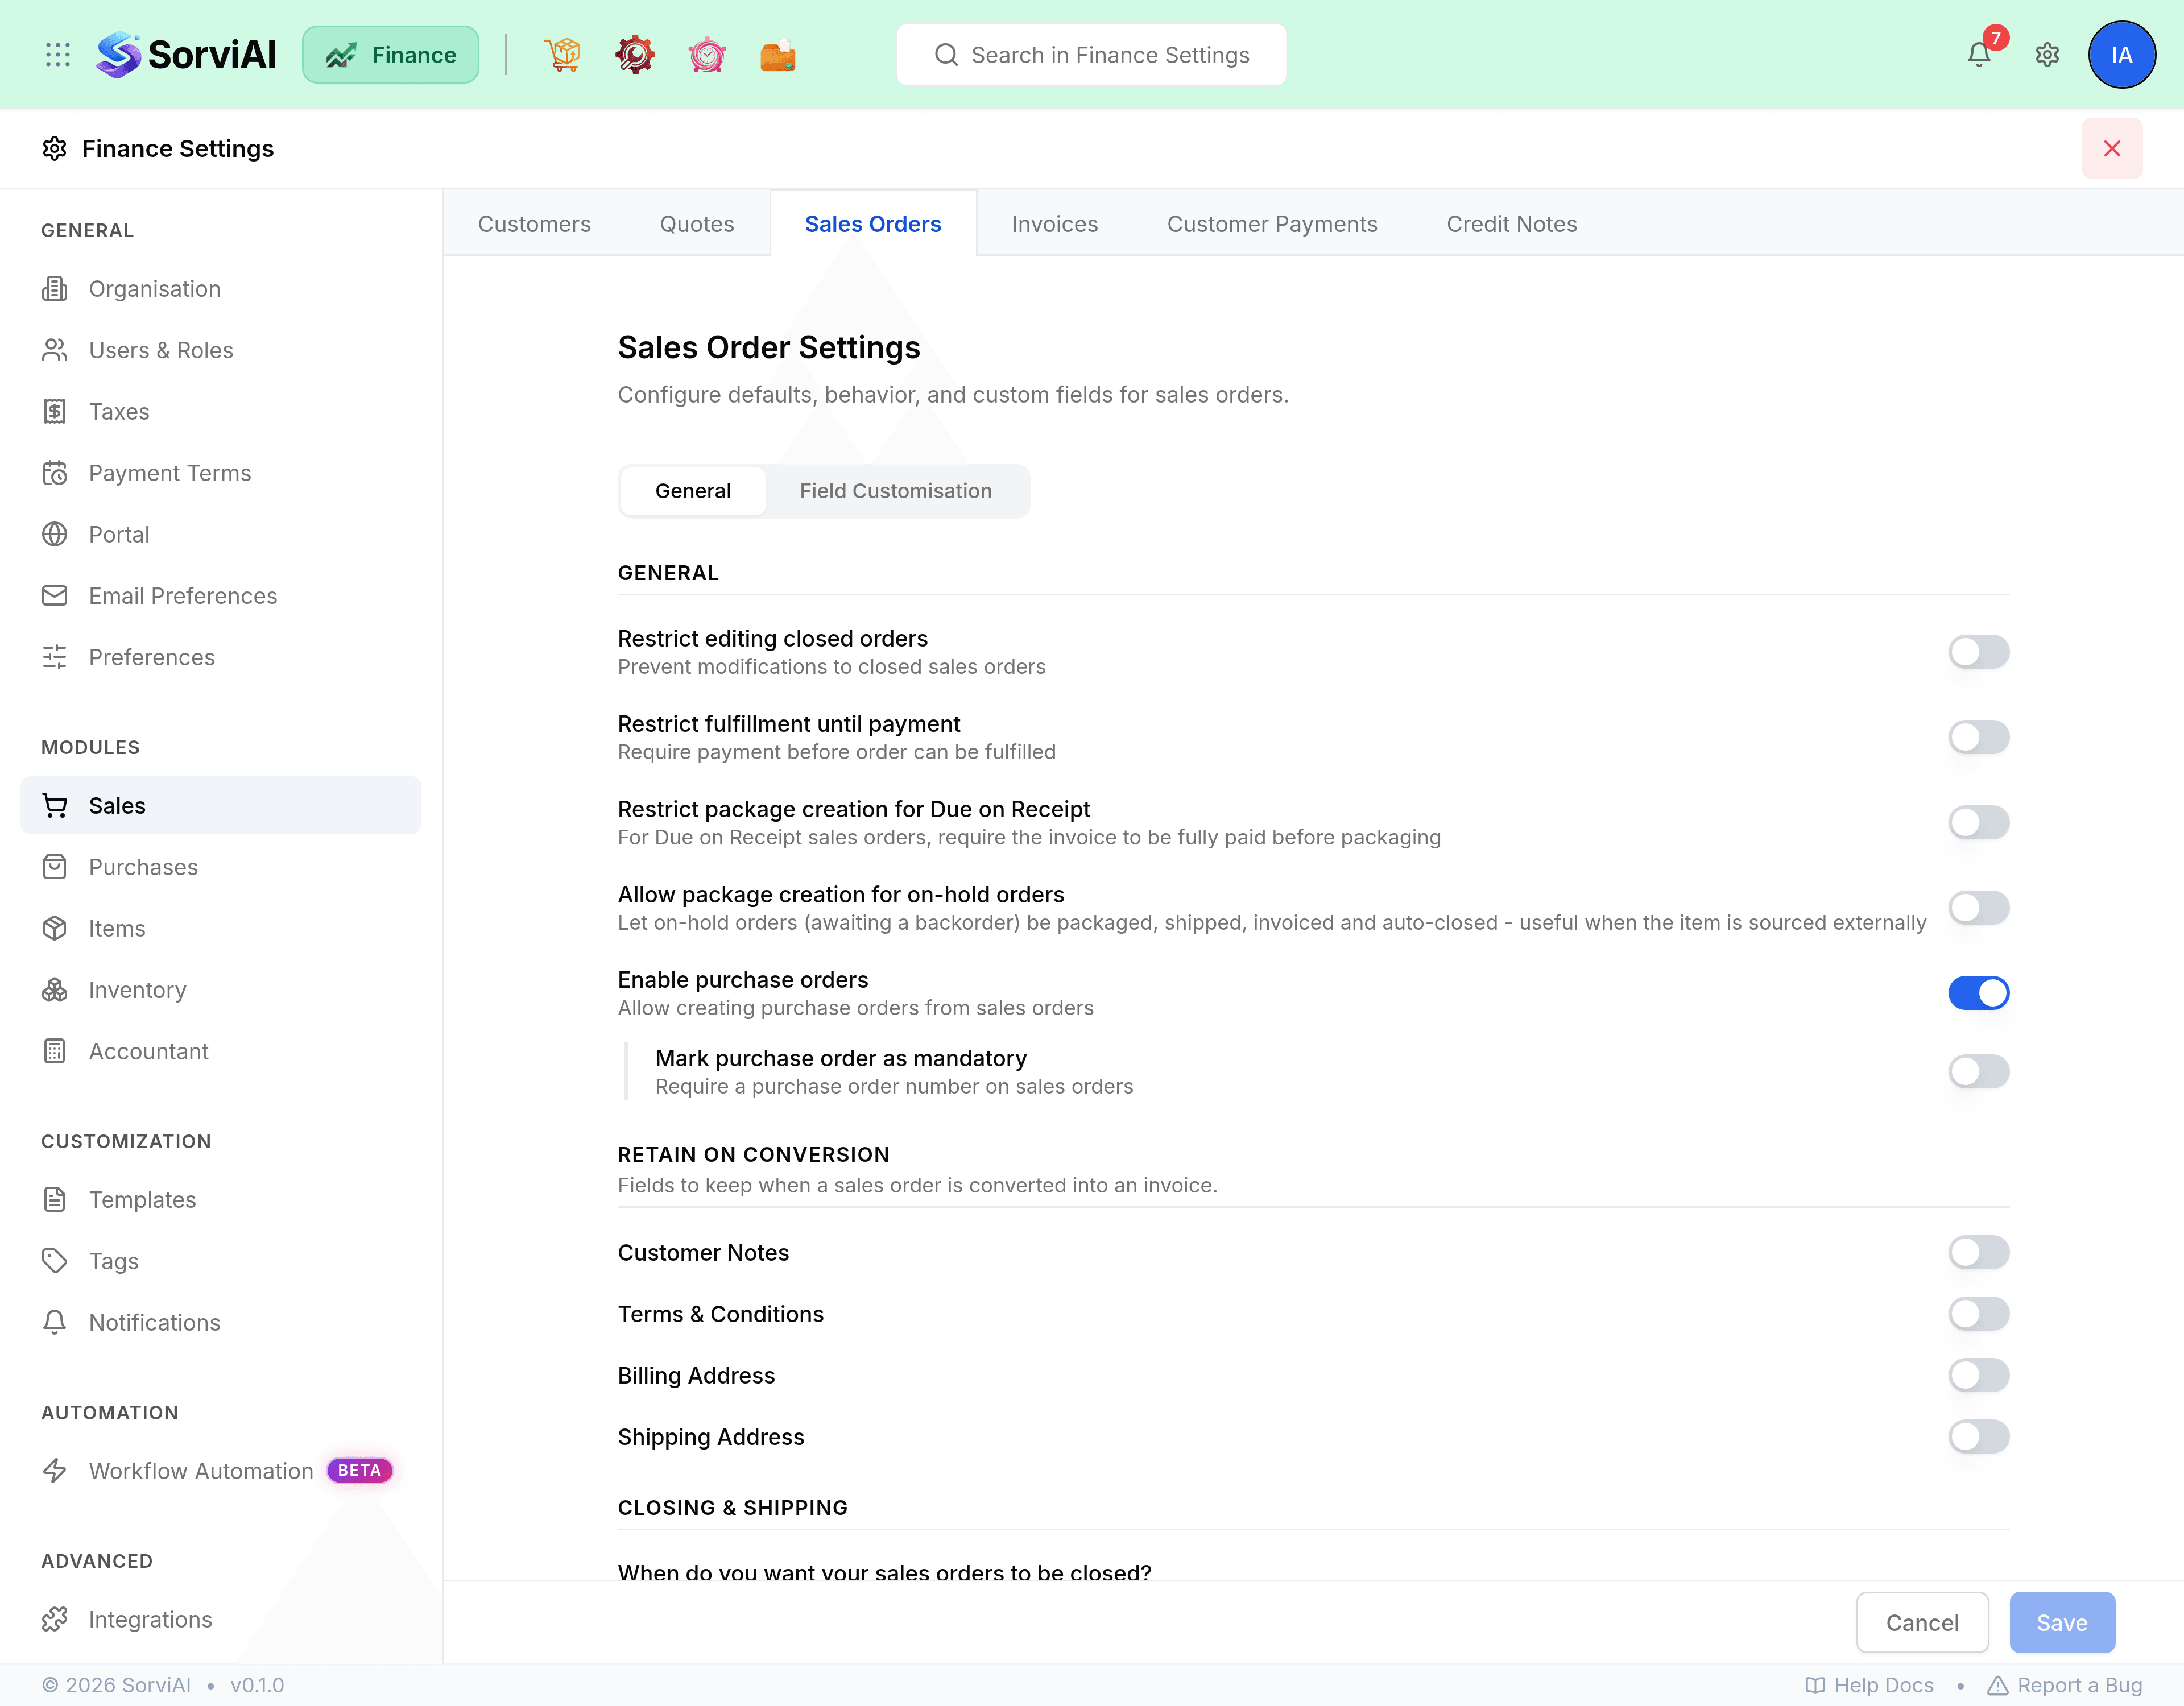
Task: Click the Portal globe icon
Action: 55,535
